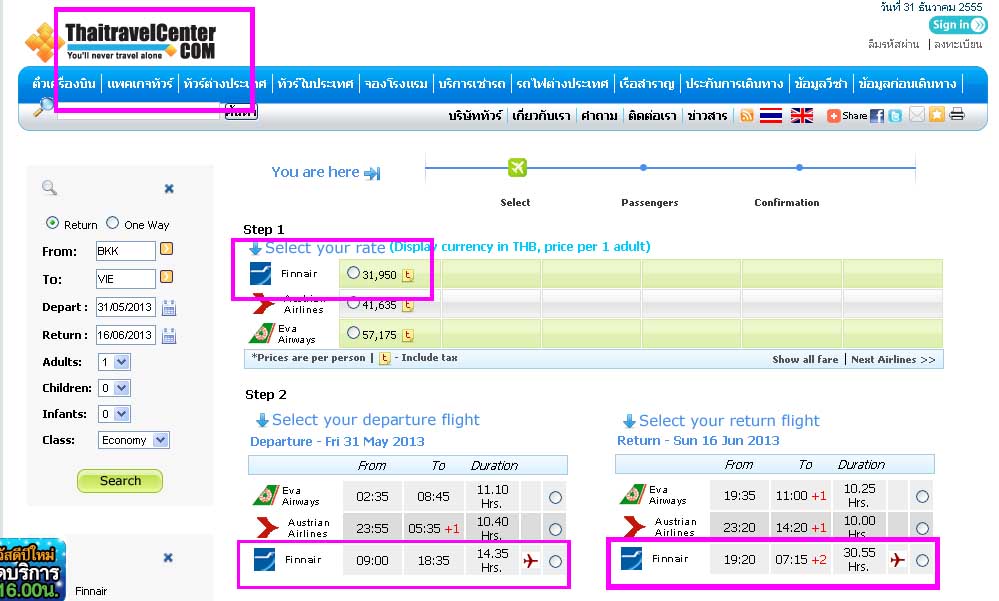Open the จองโรงแรม menu
Screen dimensions: 999x601
click(x=396, y=83)
